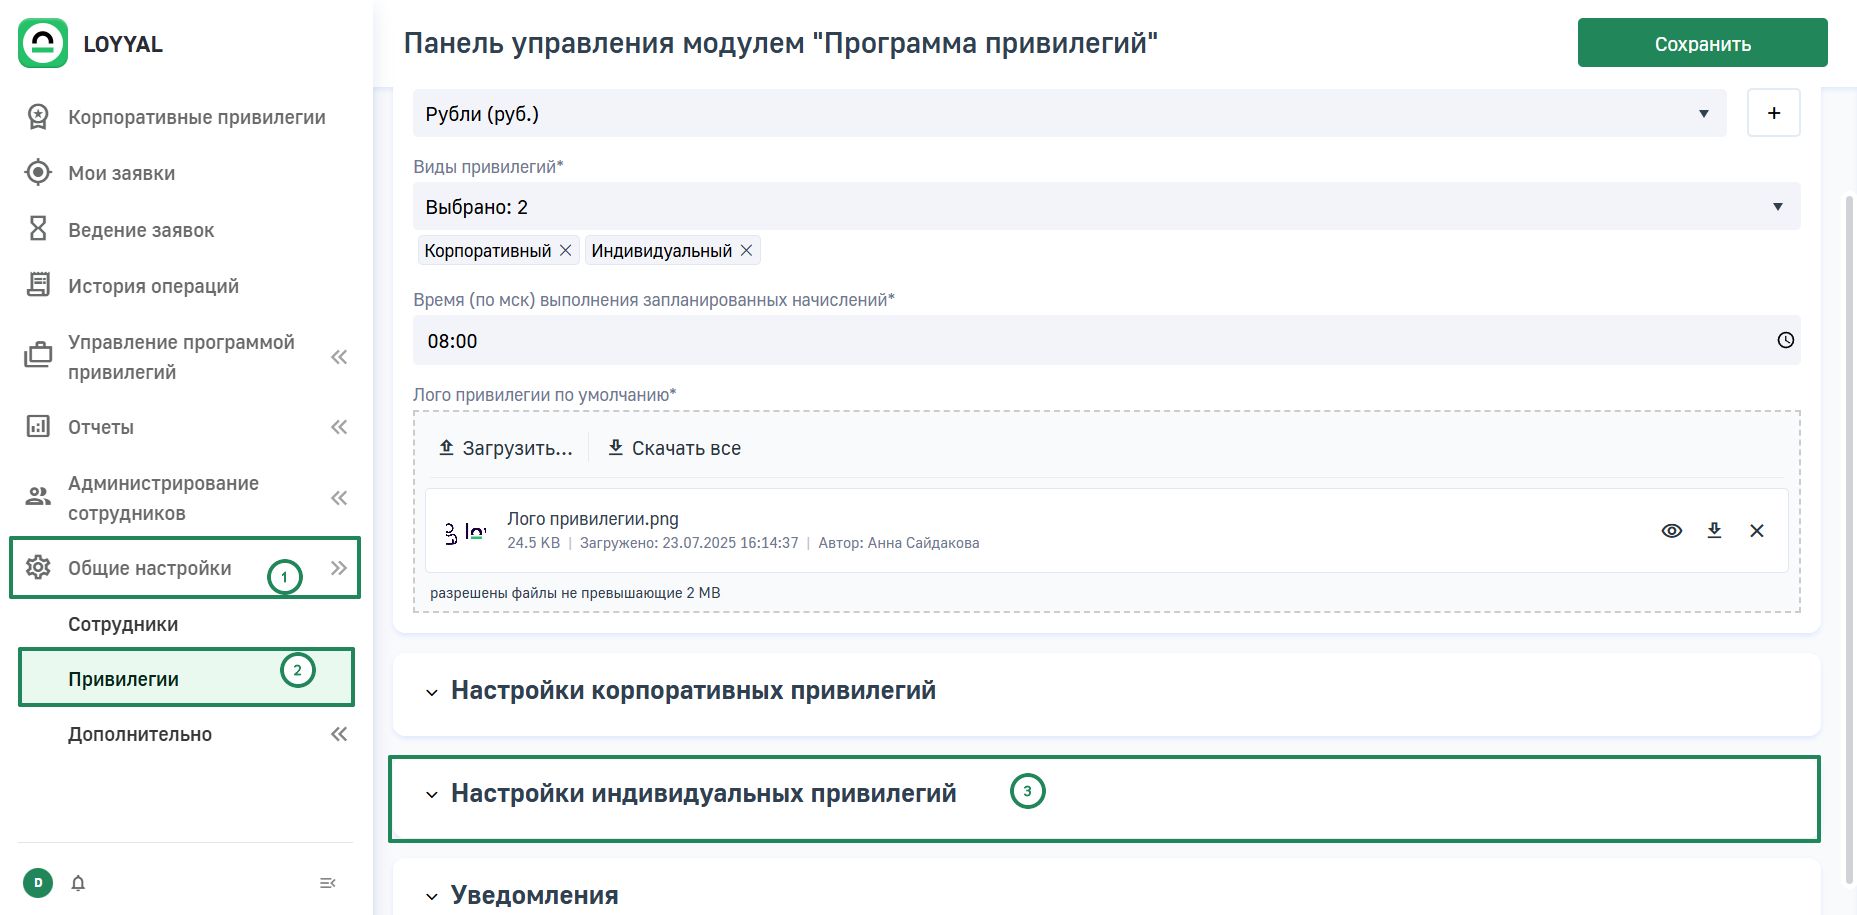Download the Лого привилегии.png file
The image size is (1857, 915).
[1714, 531]
